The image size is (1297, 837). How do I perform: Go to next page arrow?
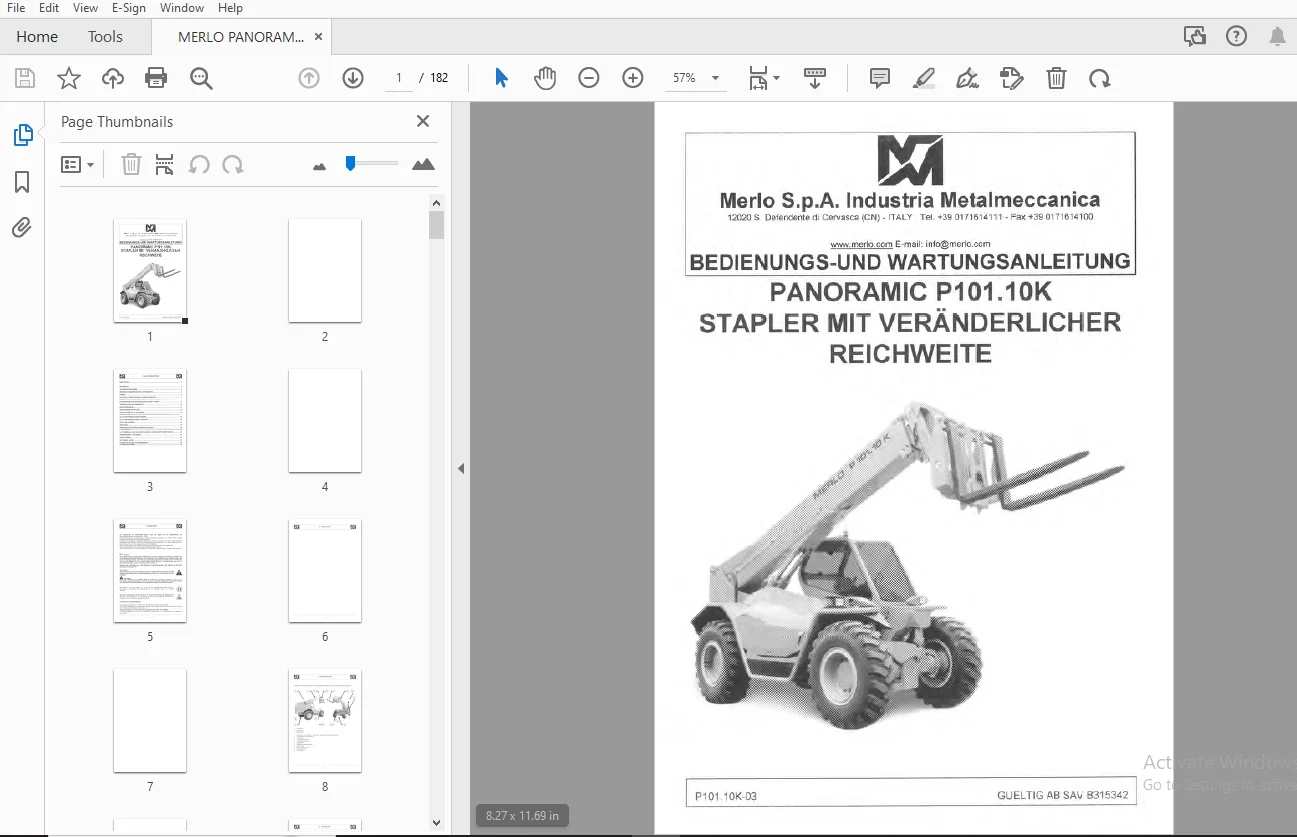pyautogui.click(x=353, y=78)
